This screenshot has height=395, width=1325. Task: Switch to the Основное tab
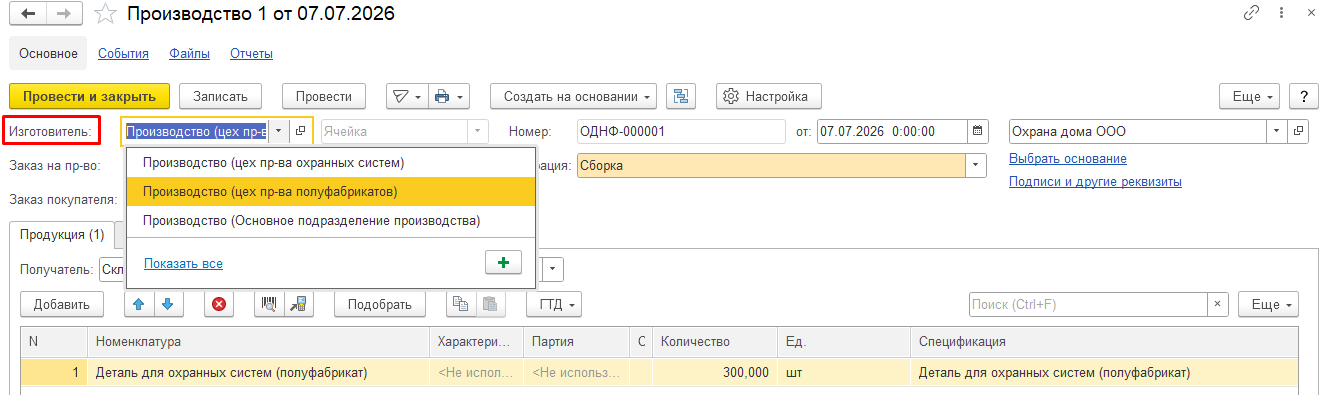coord(48,53)
